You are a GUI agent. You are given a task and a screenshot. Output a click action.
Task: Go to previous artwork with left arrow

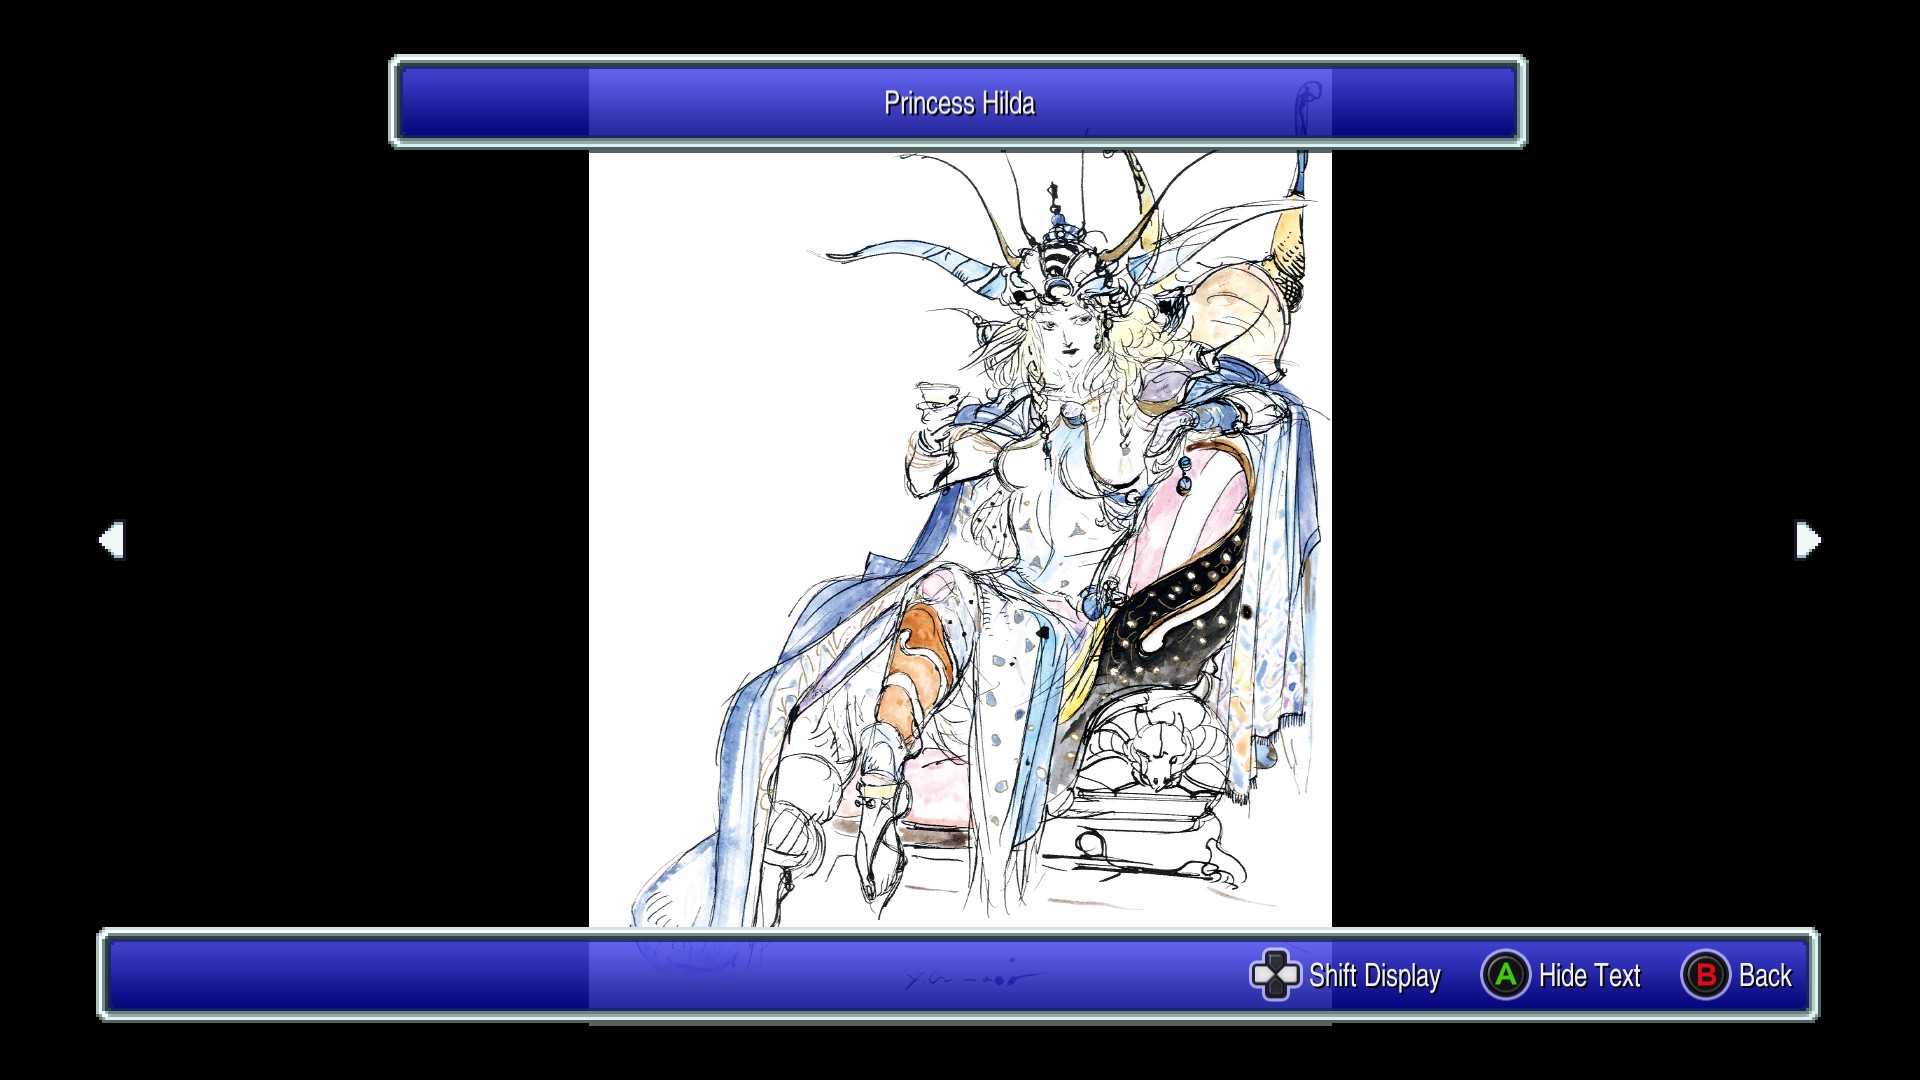[x=111, y=540]
